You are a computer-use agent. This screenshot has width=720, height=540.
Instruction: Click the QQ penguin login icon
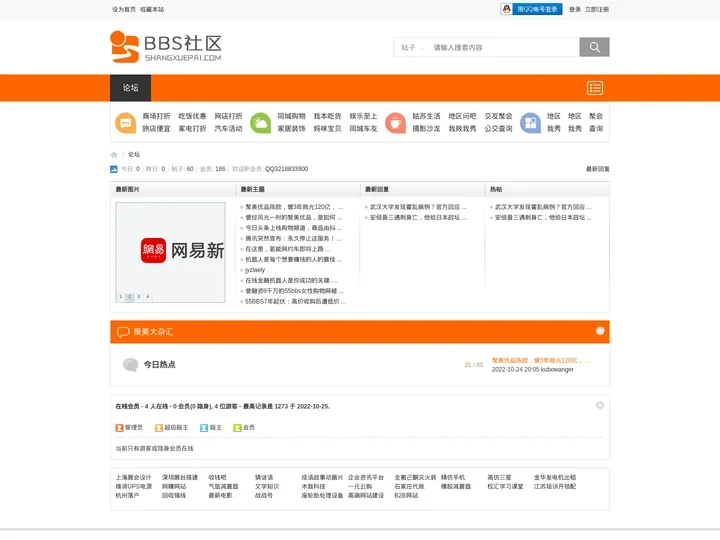(506, 9)
